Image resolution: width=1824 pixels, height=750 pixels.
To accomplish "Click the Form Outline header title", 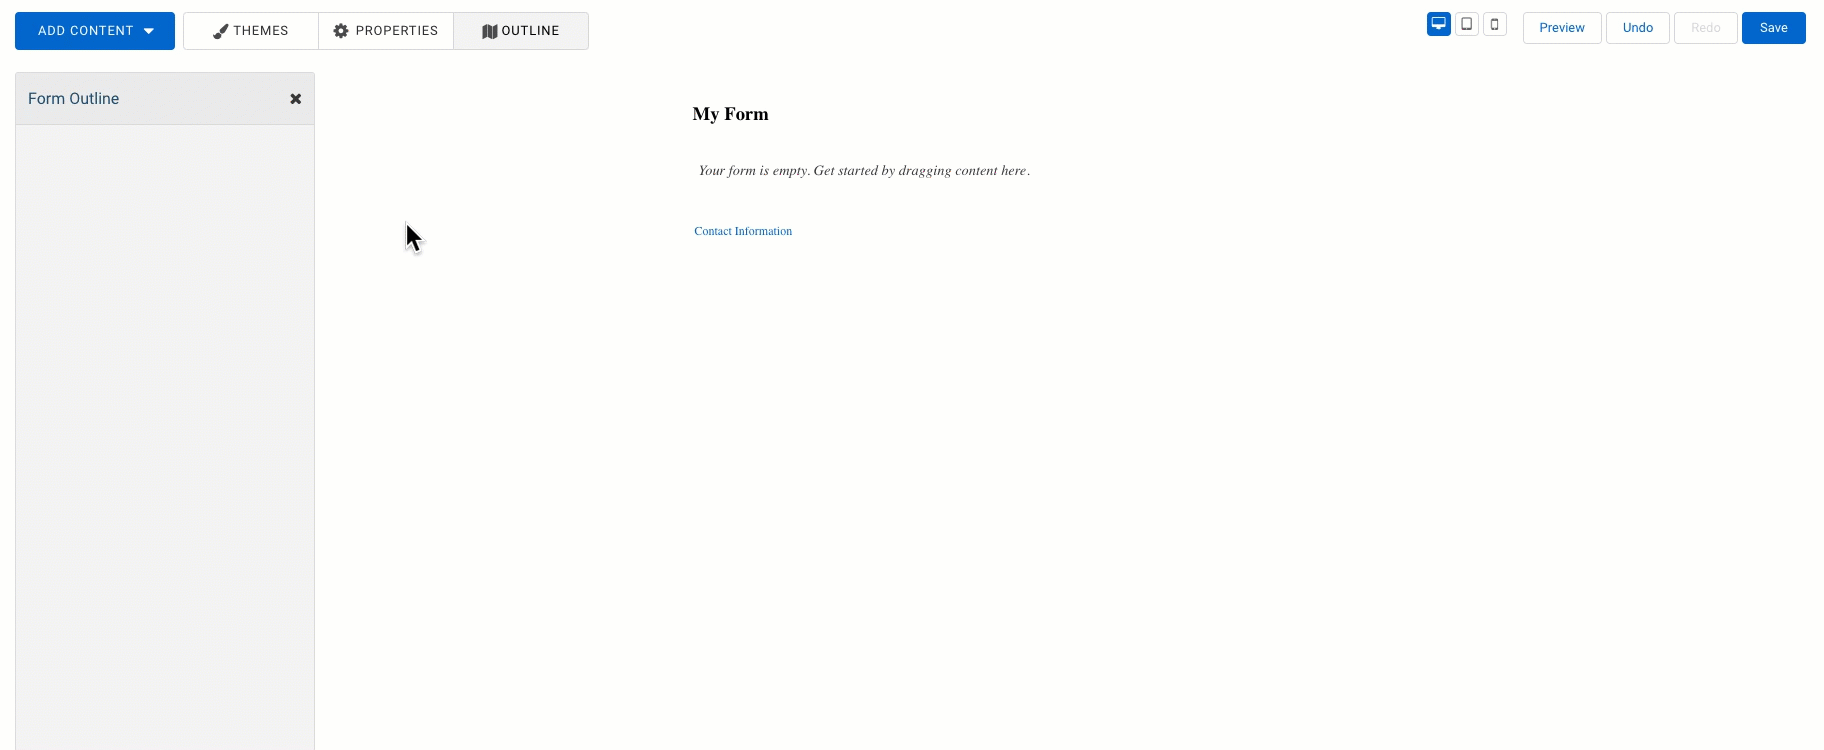I will pyautogui.click(x=74, y=99).
